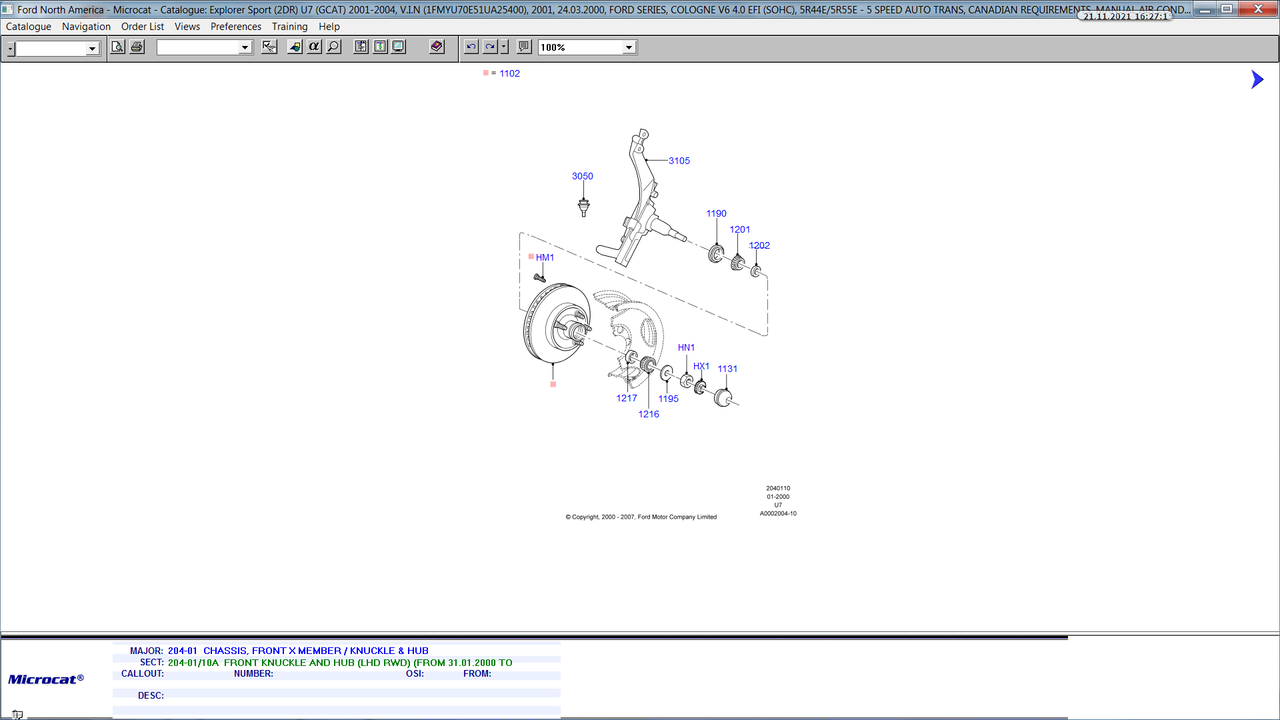Expand the first toolbar combo box
The height and width of the screenshot is (720, 1280).
[x=92, y=48]
